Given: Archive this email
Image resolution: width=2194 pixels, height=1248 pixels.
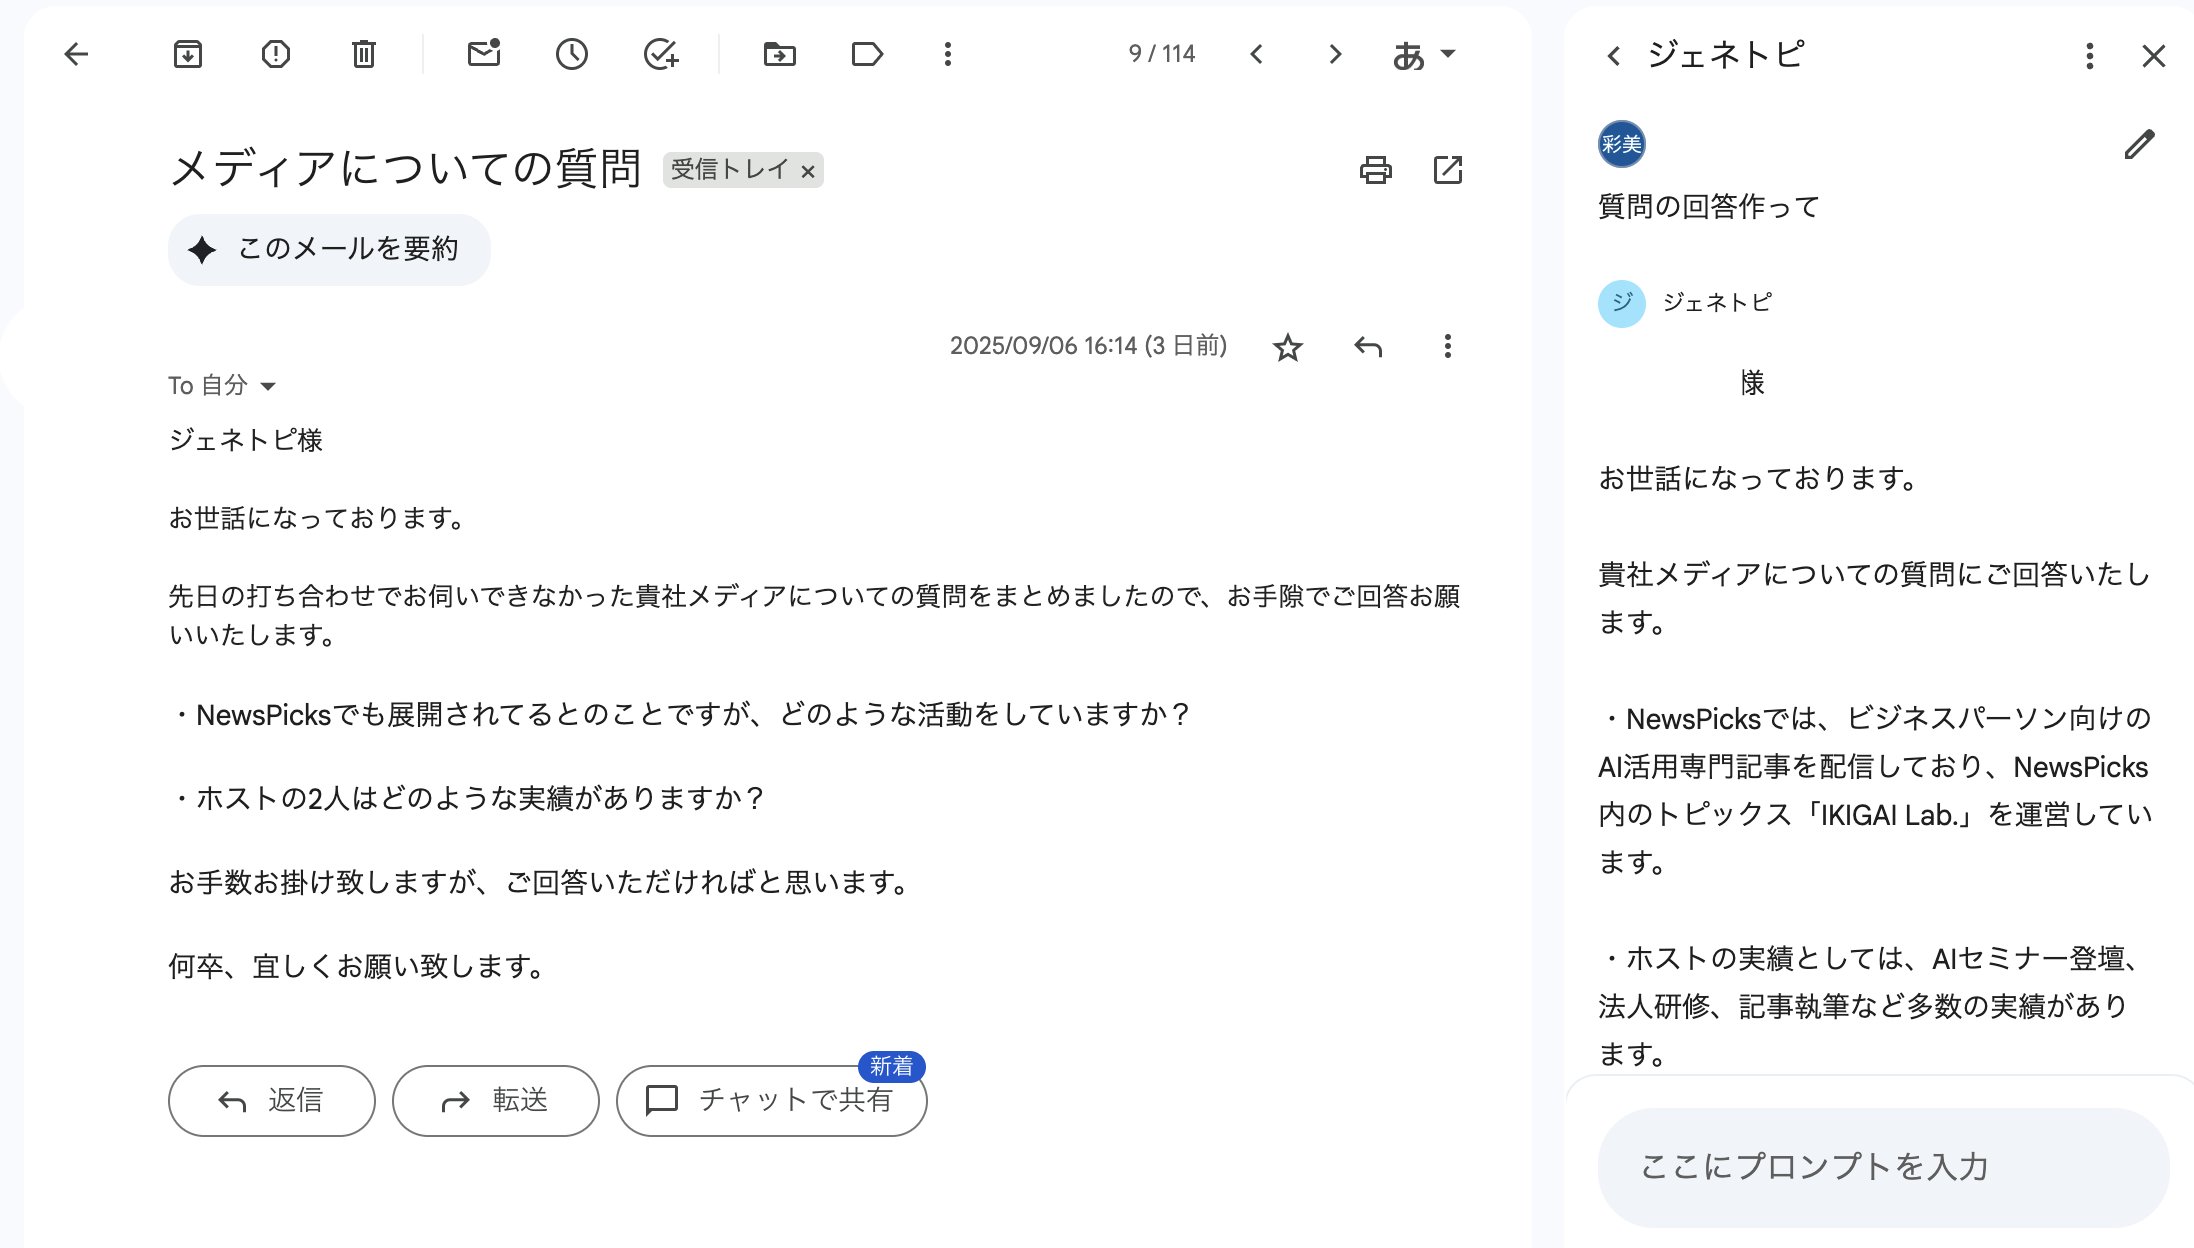Looking at the screenshot, I should coord(188,54).
